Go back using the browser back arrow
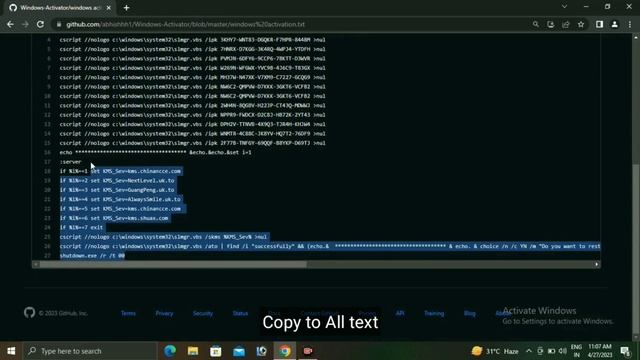 (10, 24)
